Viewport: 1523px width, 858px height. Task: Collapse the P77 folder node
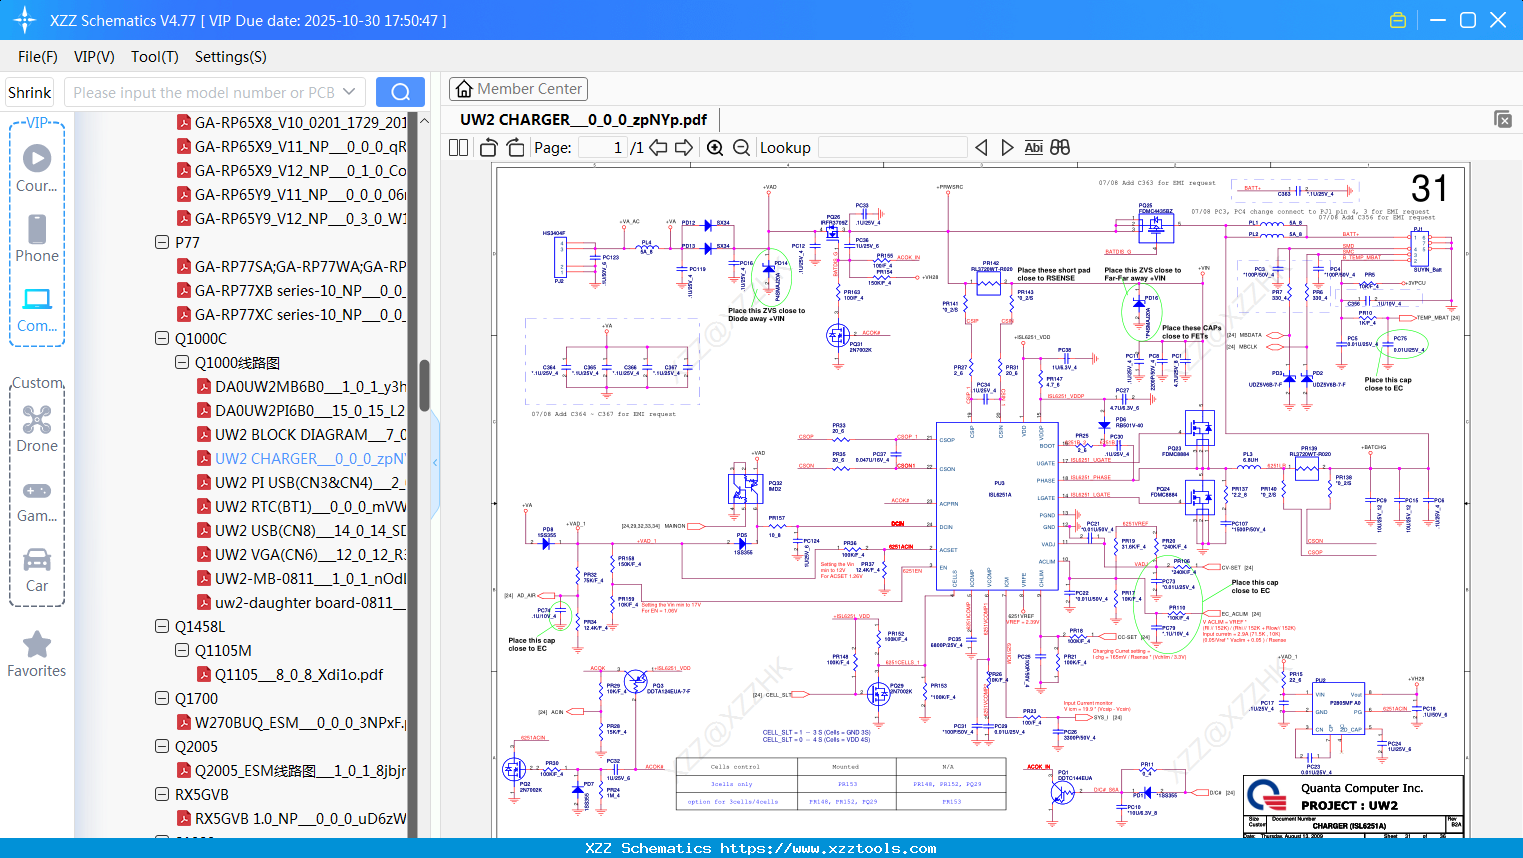click(162, 243)
